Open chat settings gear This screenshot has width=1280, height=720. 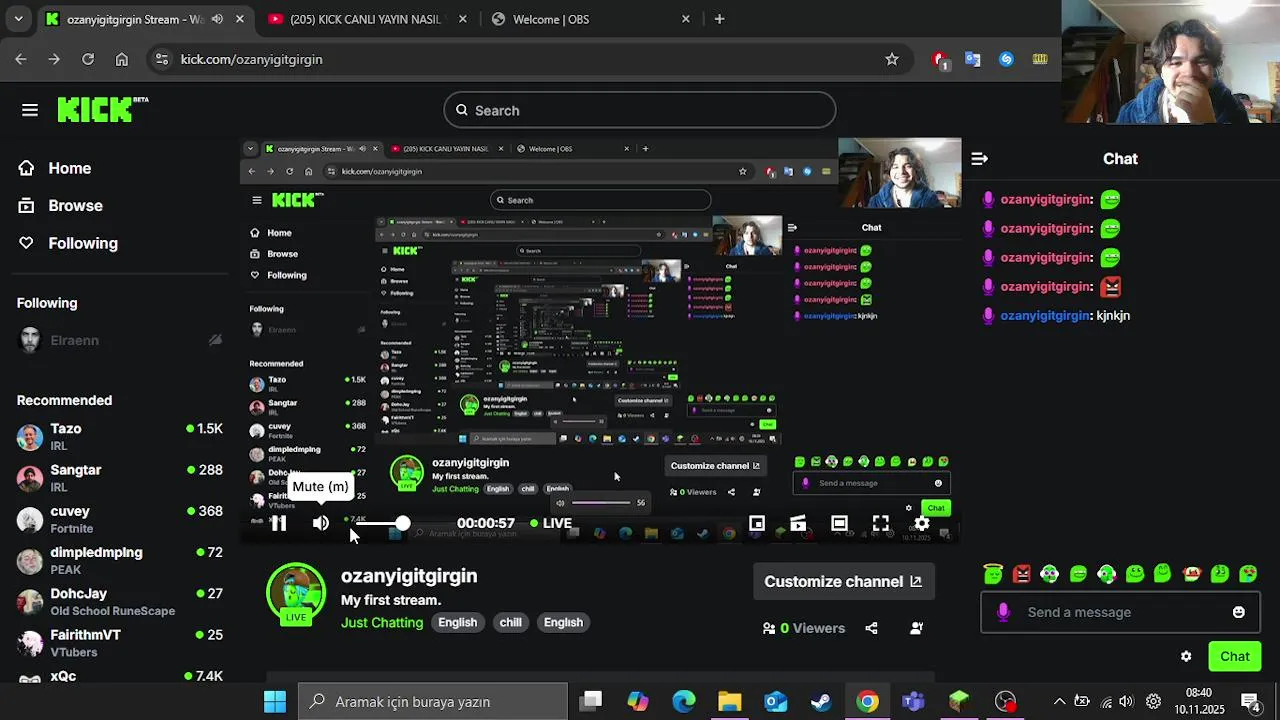click(x=1186, y=657)
